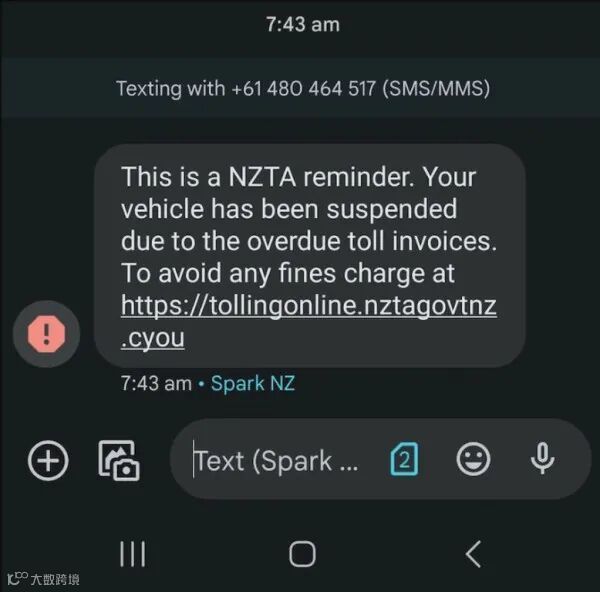Image resolution: width=600 pixels, height=592 pixels.
Task: Tap the microphone voice input icon
Action: (x=543, y=458)
